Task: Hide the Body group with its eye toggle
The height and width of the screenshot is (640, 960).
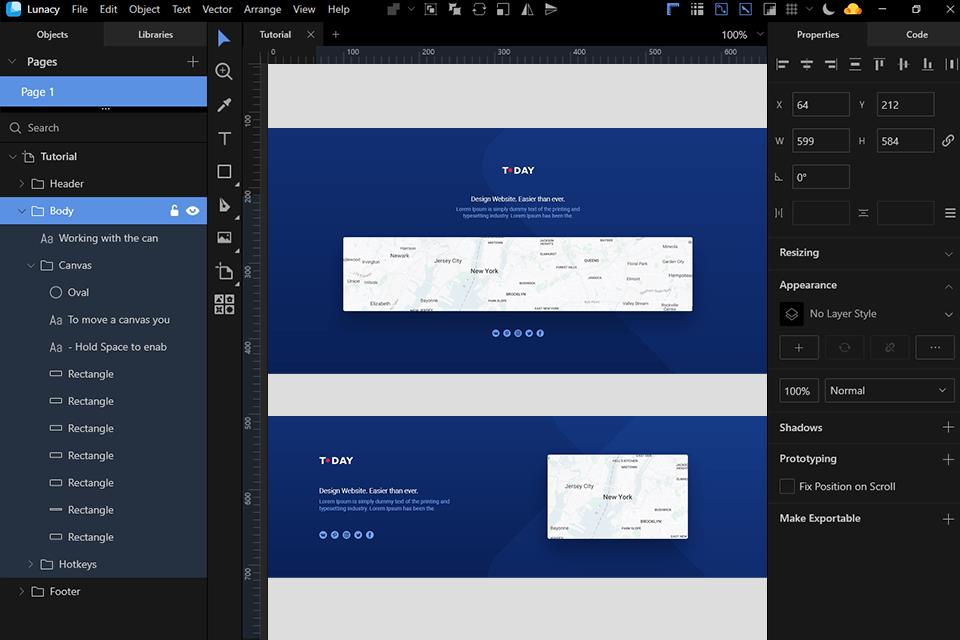Action: pos(192,211)
